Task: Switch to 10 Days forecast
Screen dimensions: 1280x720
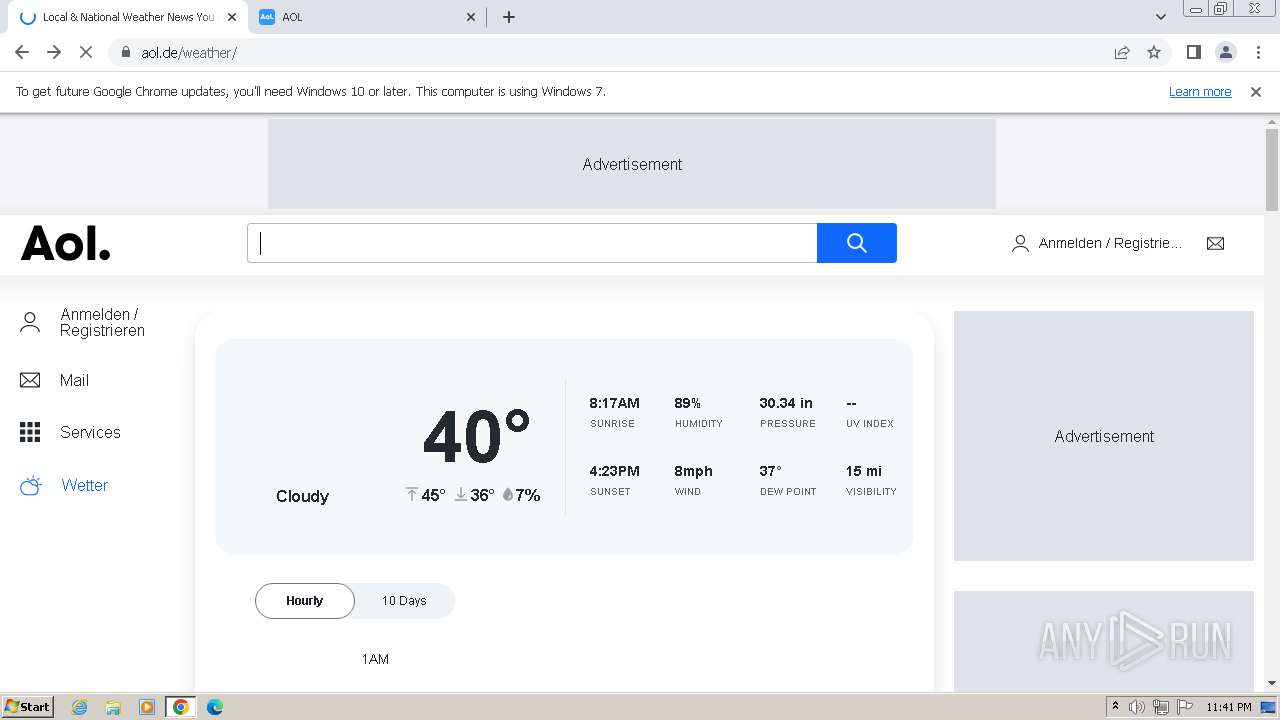Action: click(404, 601)
